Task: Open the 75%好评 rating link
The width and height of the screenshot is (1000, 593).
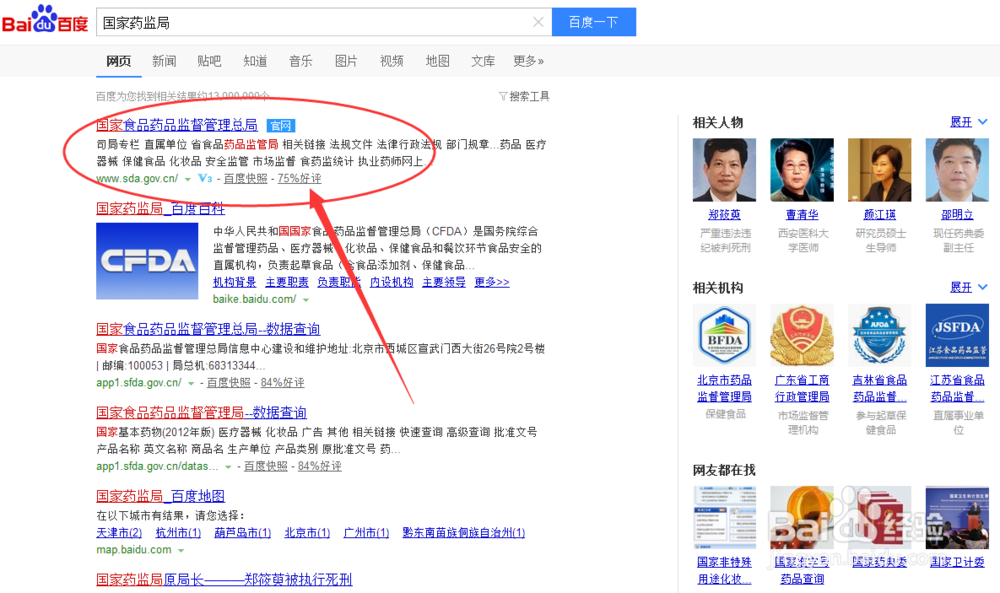Action: click(x=299, y=179)
